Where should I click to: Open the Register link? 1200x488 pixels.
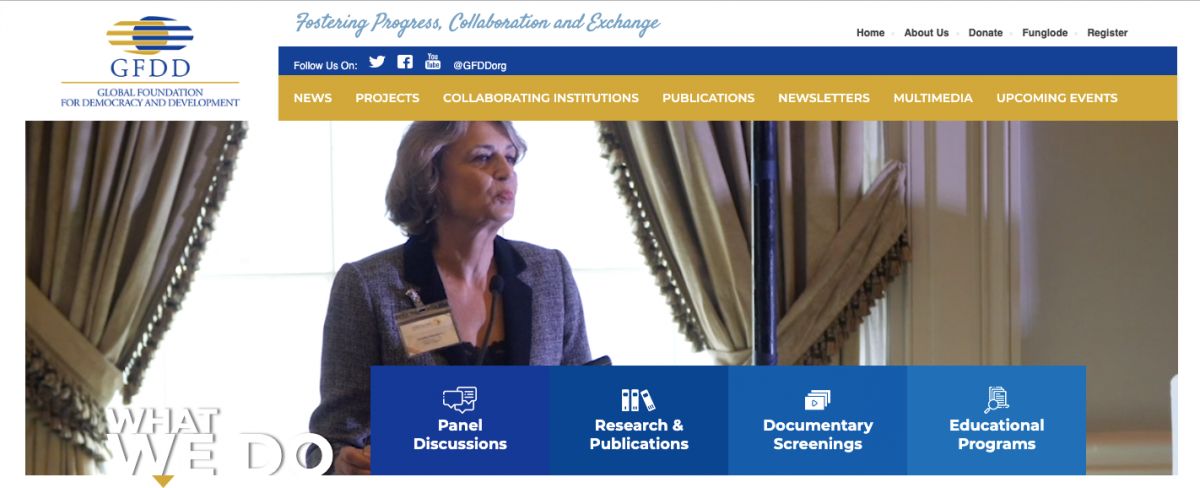pyautogui.click(x=1107, y=33)
